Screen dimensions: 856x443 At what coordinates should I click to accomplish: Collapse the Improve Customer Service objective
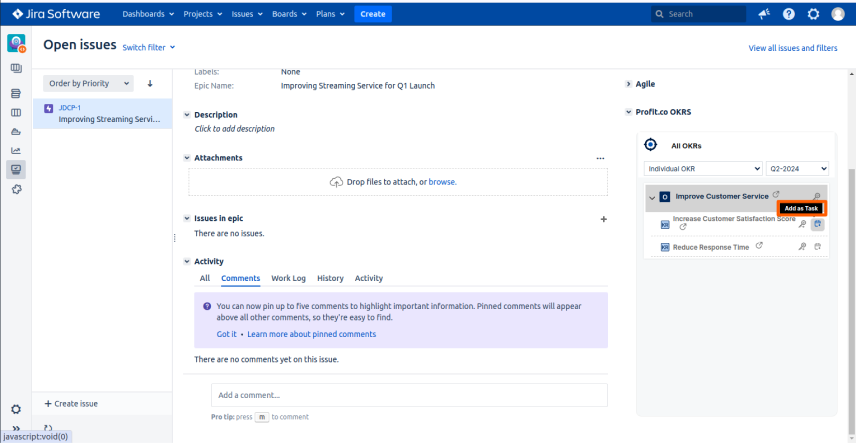(x=652, y=197)
